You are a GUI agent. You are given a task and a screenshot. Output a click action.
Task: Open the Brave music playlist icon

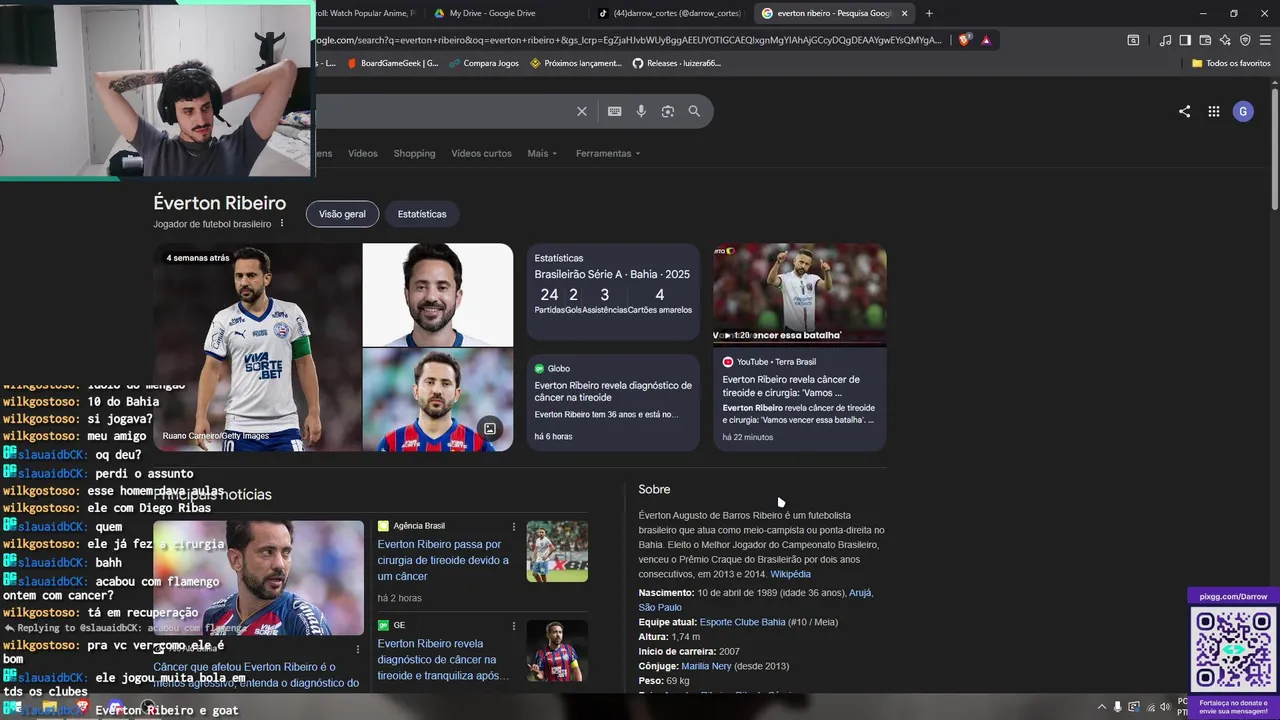(1165, 40)
